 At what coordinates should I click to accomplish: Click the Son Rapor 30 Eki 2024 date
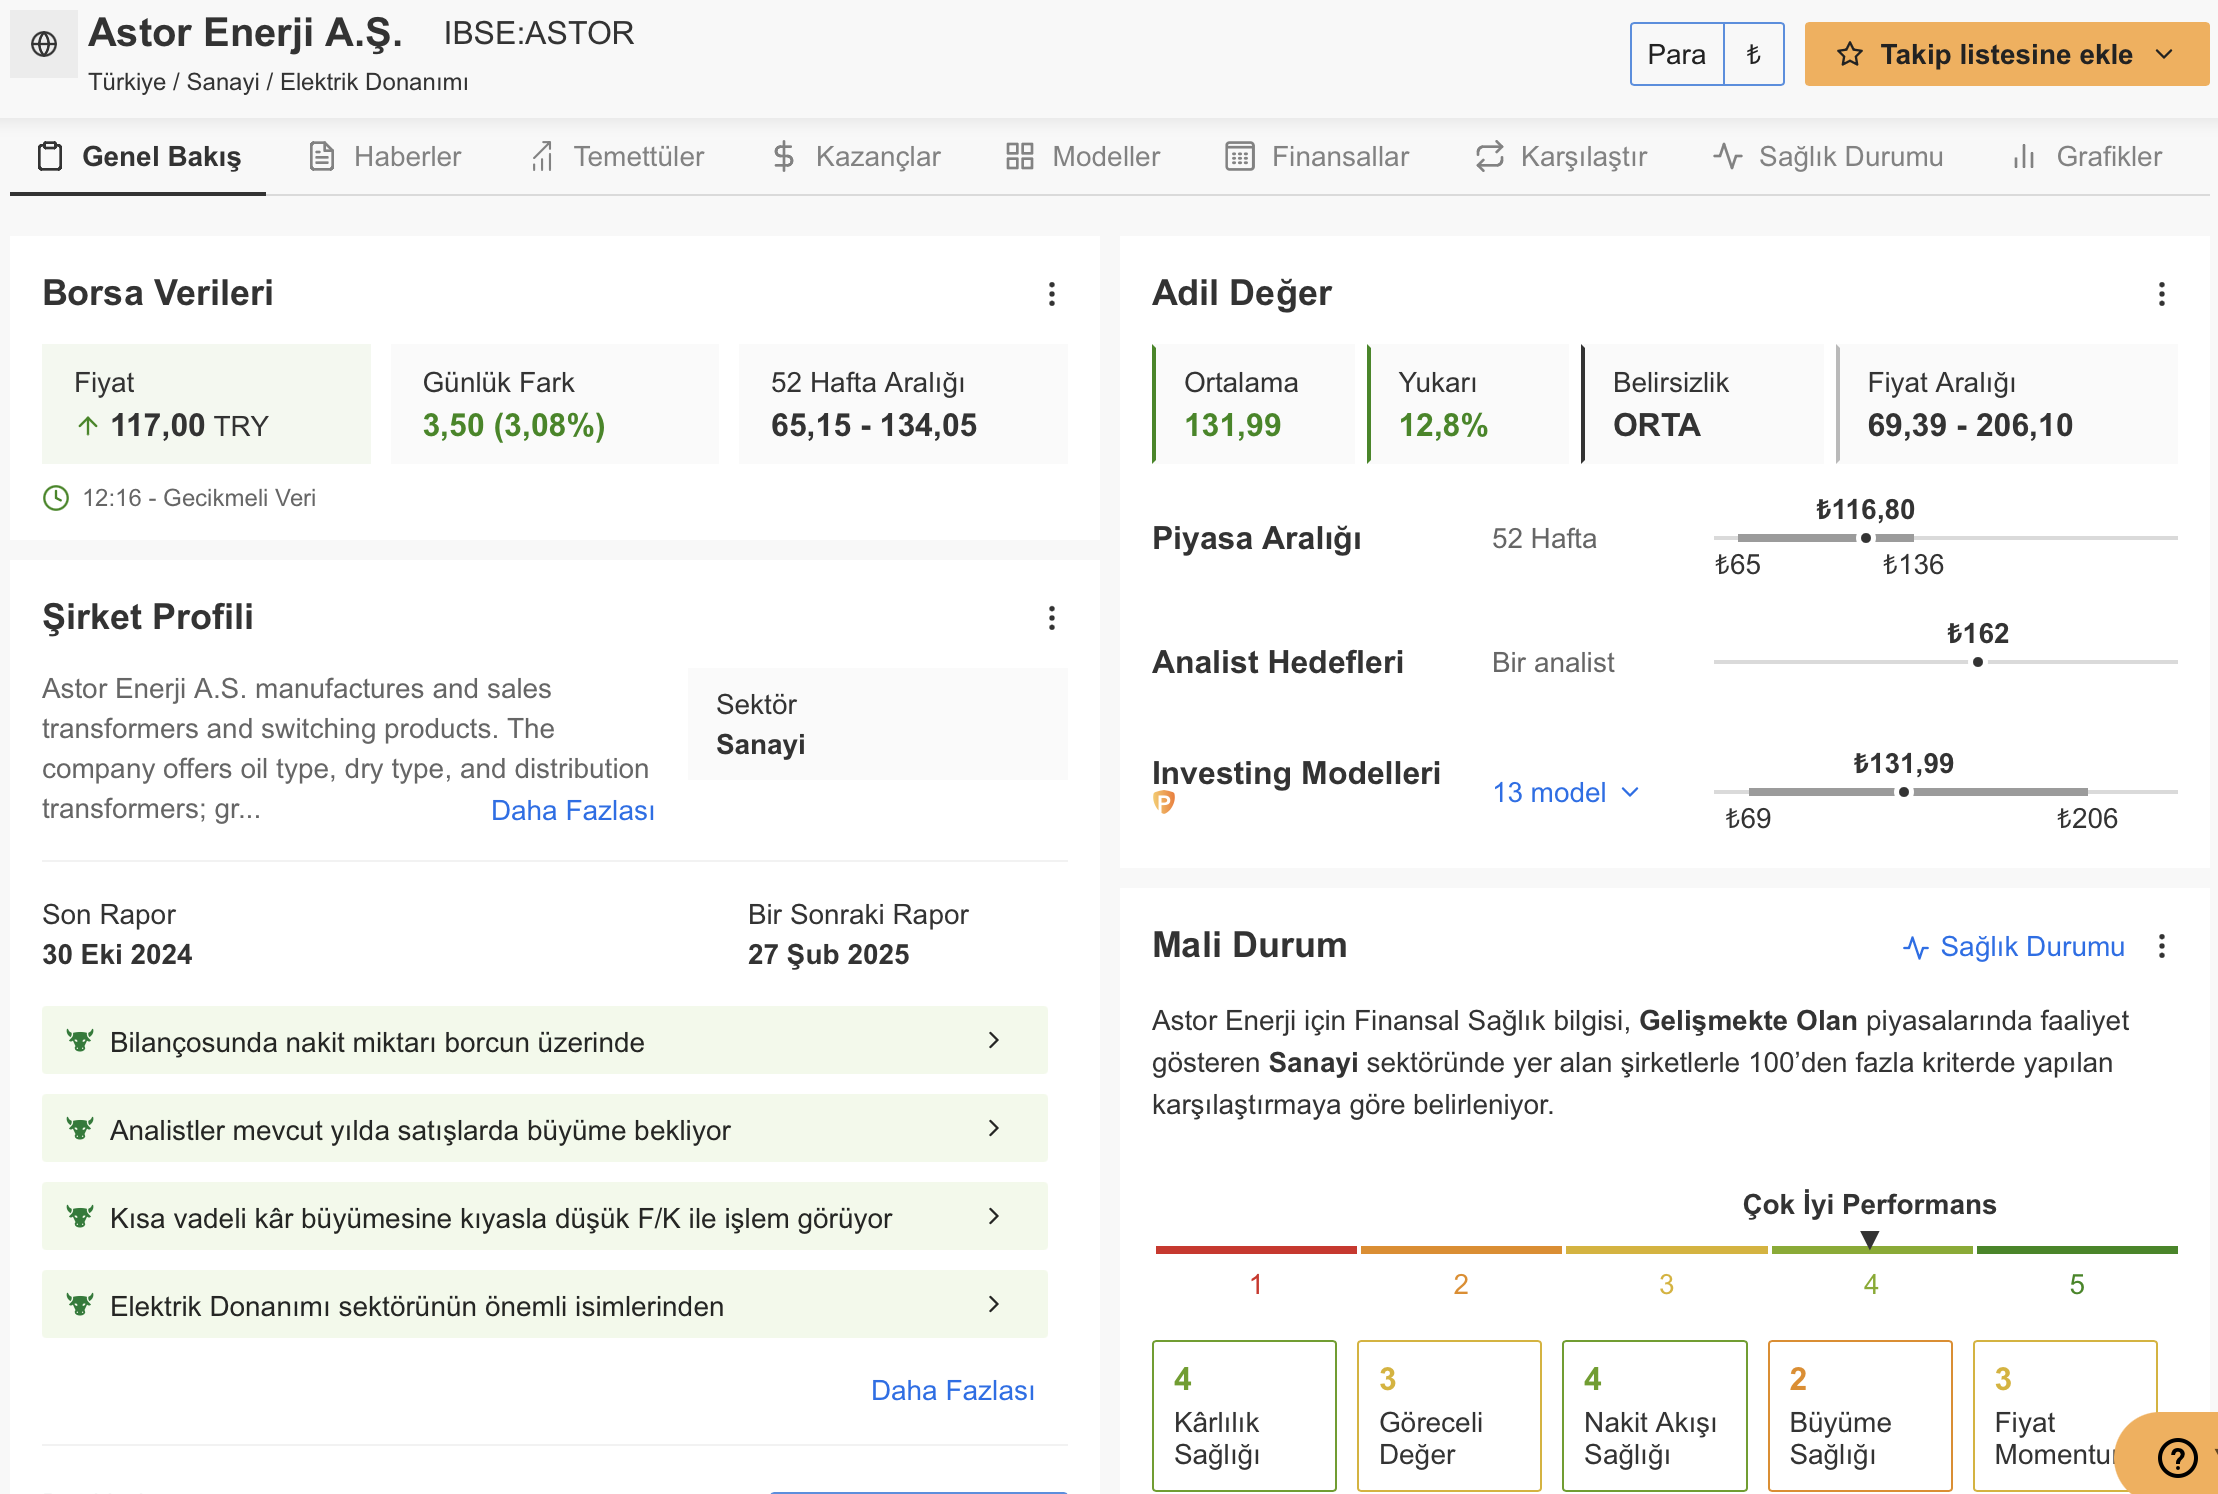click(x=117, y=954)
